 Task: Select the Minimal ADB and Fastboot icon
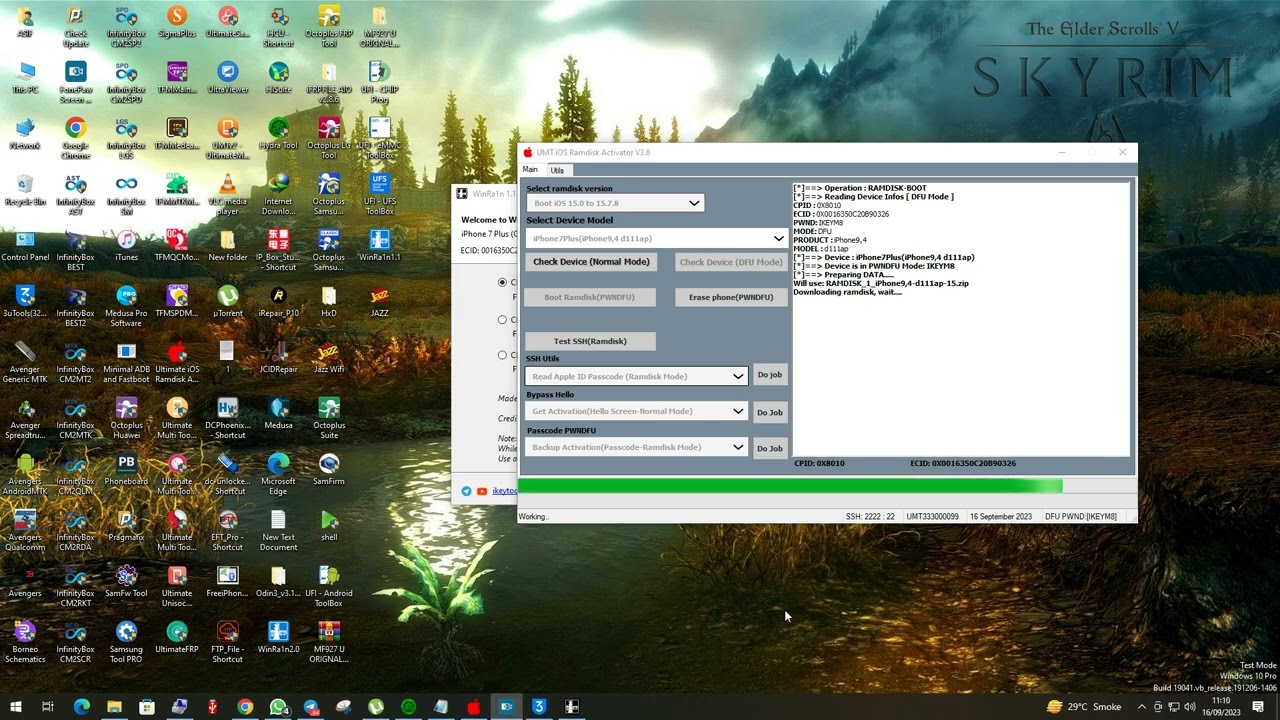(x=126, y=362)
